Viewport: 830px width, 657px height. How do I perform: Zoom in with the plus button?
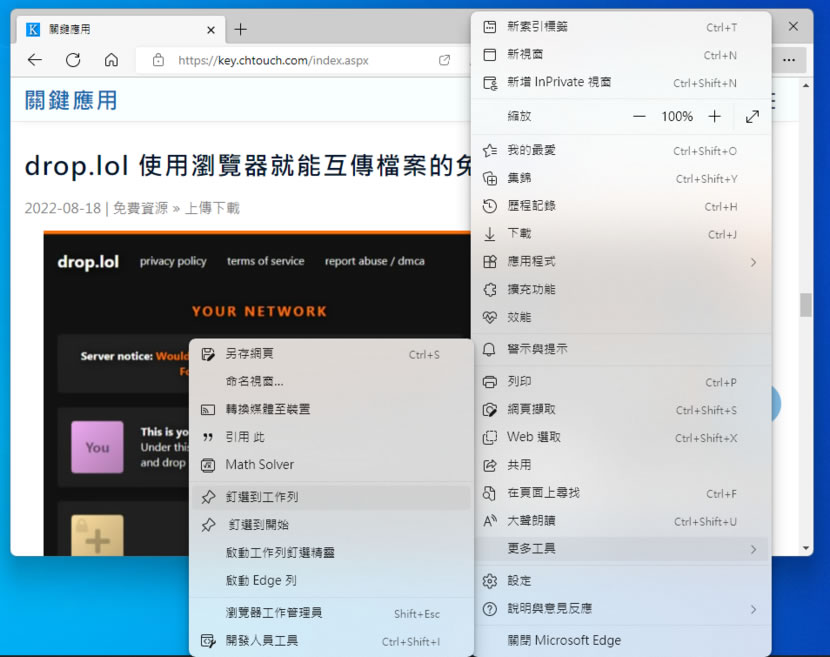coord(715,116)
